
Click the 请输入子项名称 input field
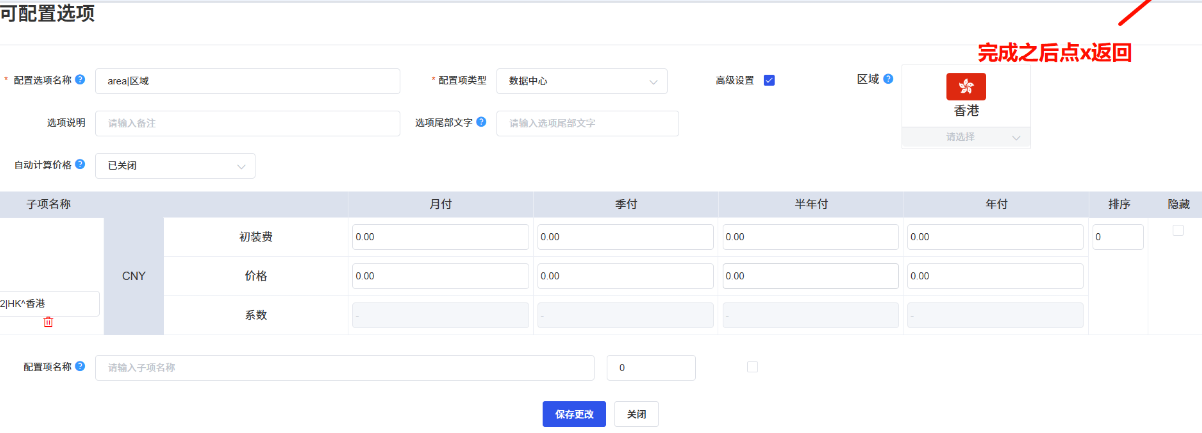(344, 368)
